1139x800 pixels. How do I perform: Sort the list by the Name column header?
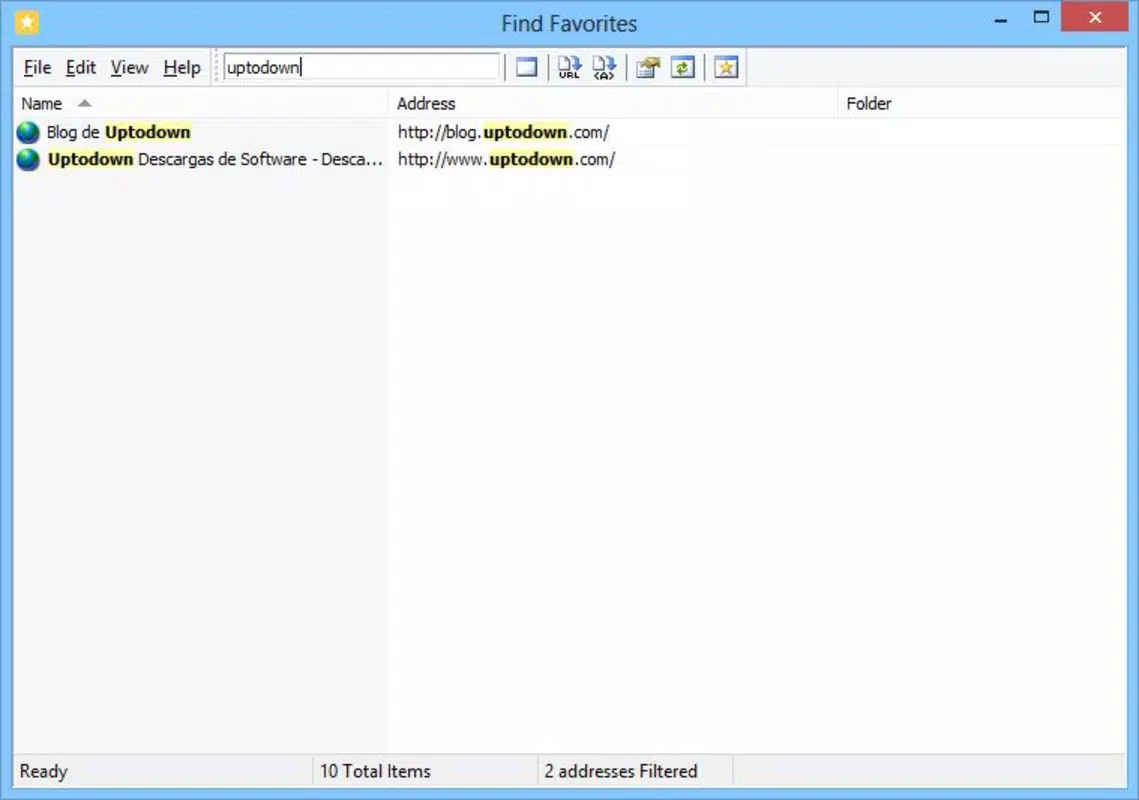(x=200, y=104)
